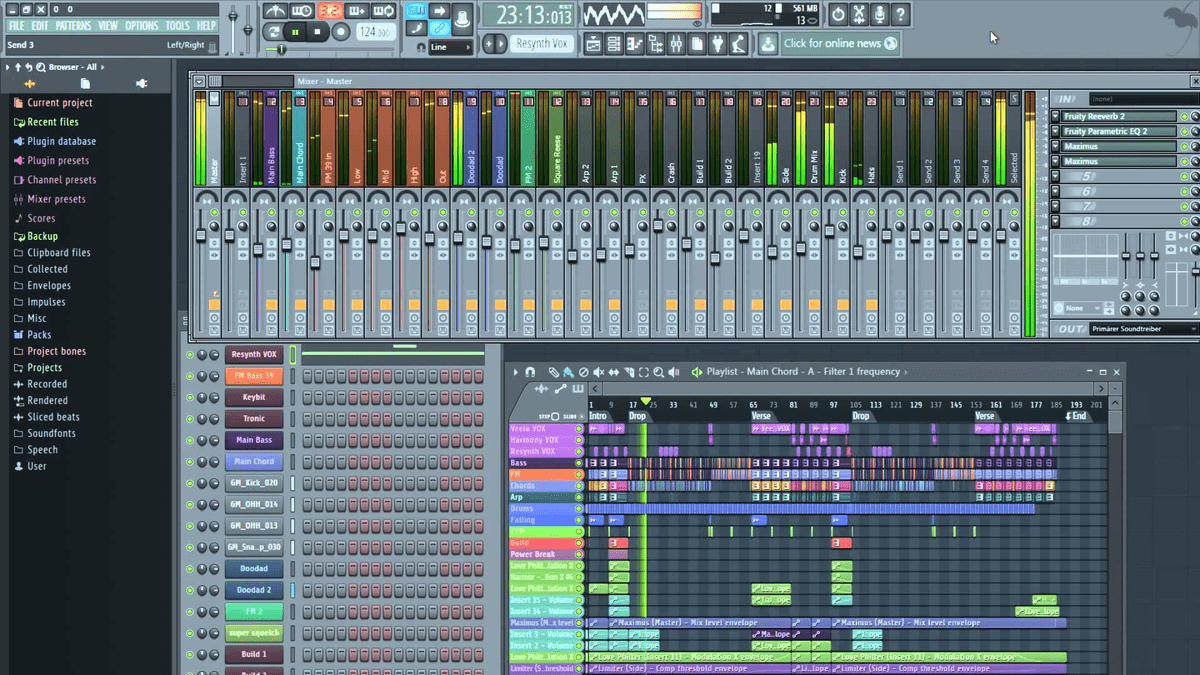
Task: Click the online news button
Action: click(x=830, y=44)
